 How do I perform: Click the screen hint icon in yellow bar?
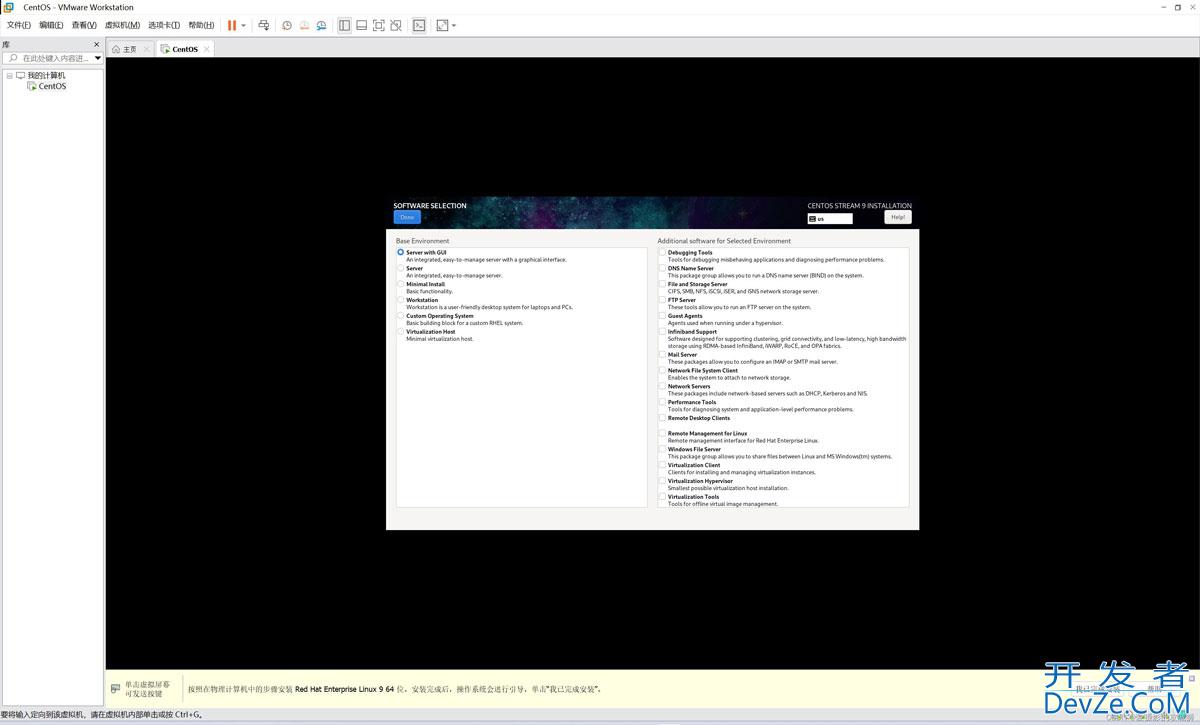pyautogui.click(x=116, y=689)
